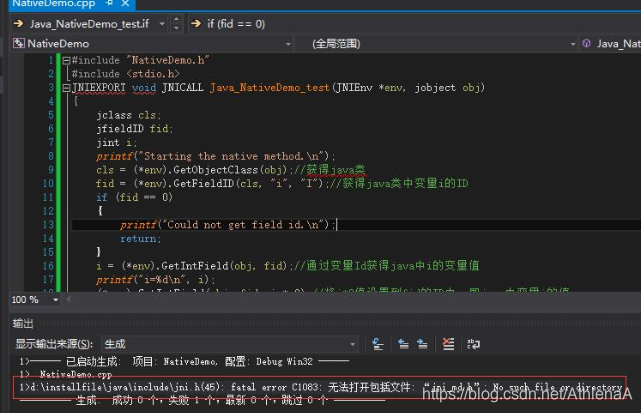Click the 'return;' statement on line 14

(141, 238)
